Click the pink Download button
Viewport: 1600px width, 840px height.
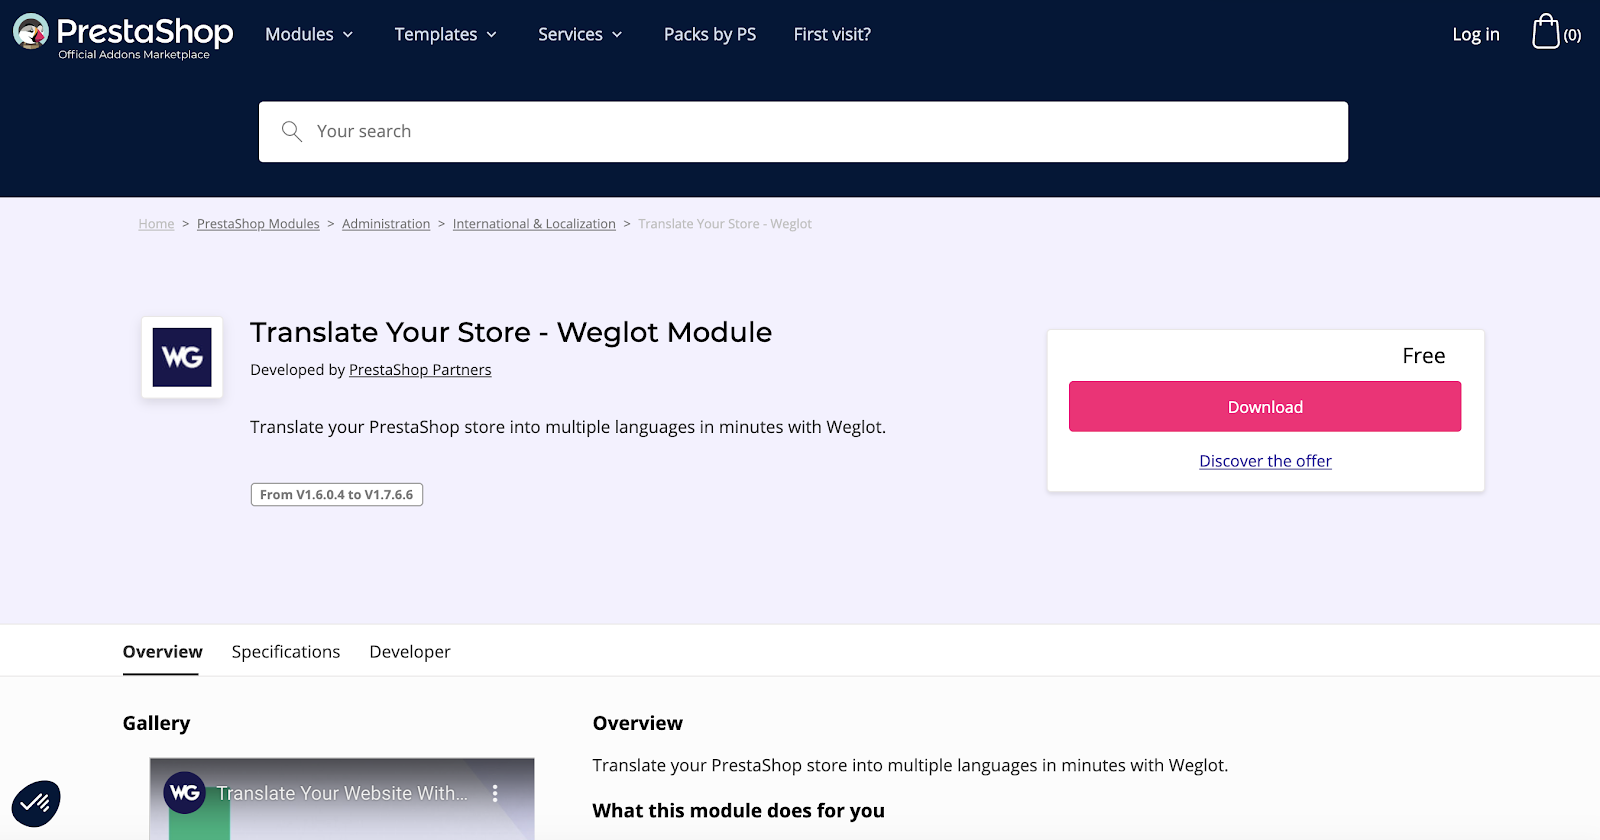tap(1265, 406)
